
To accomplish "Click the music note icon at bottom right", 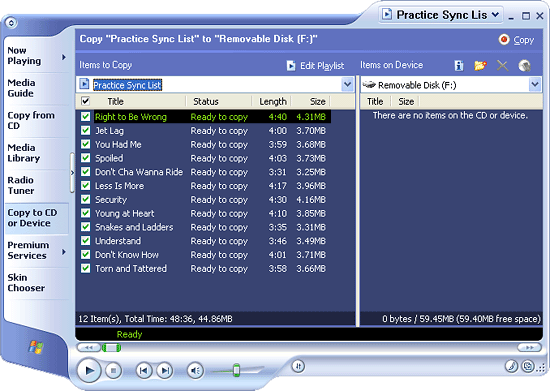I will point(511,366).
